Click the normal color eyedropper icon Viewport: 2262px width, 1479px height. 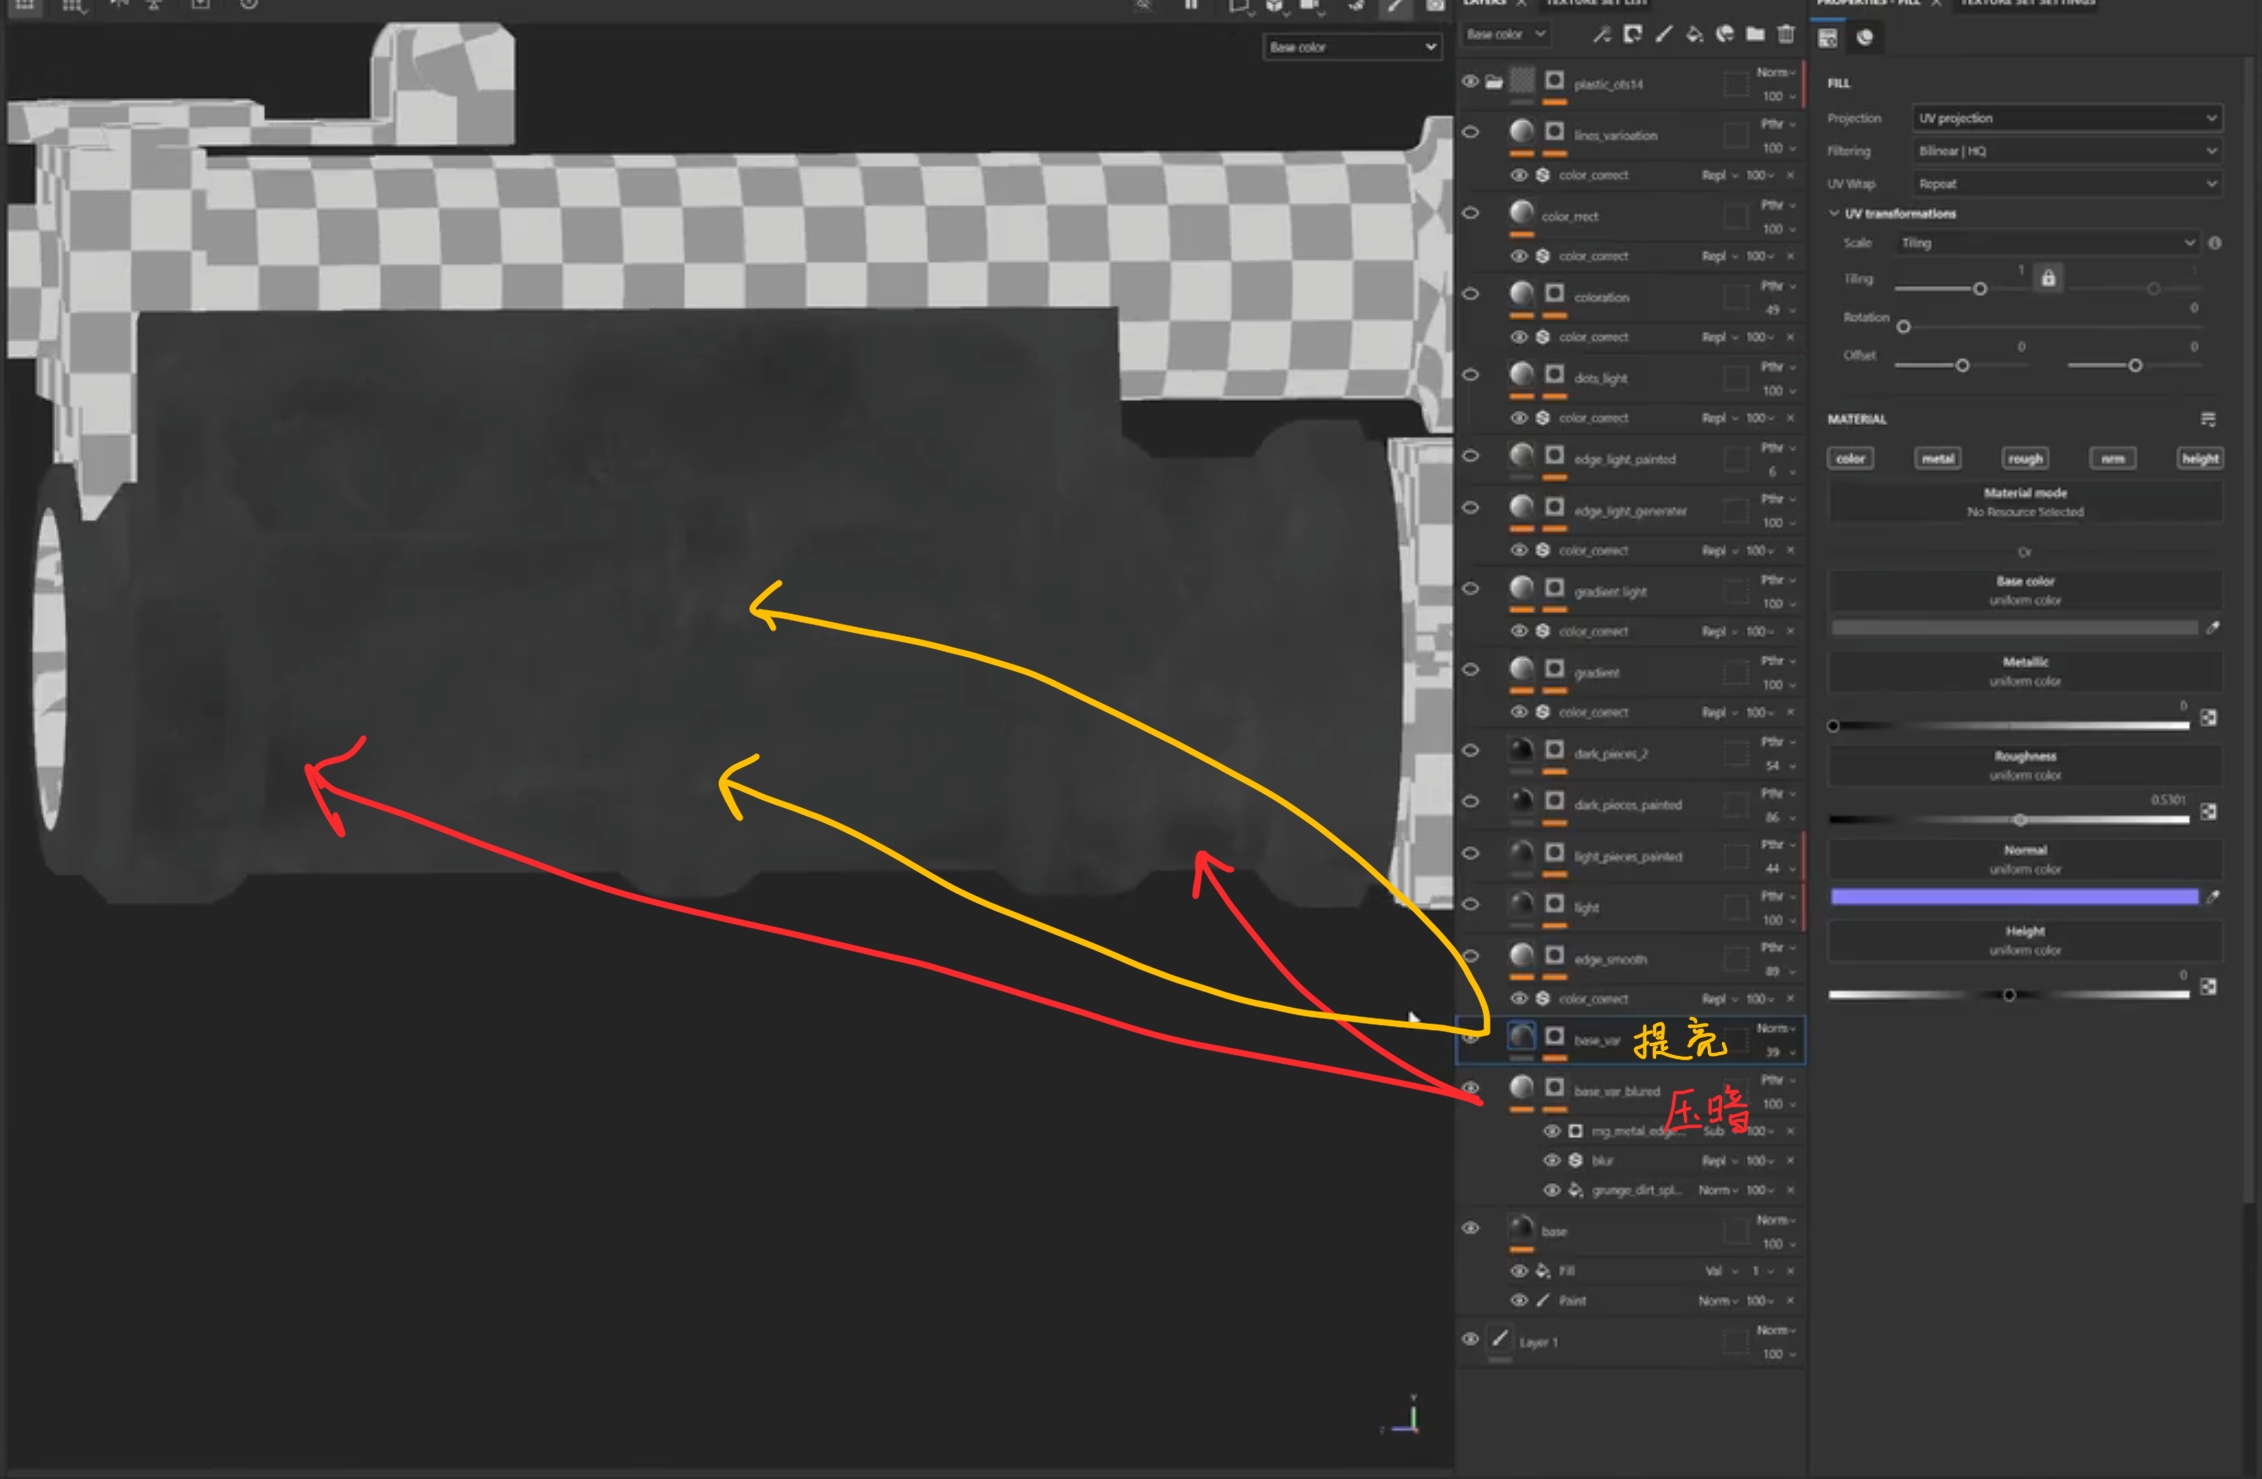2214,897
